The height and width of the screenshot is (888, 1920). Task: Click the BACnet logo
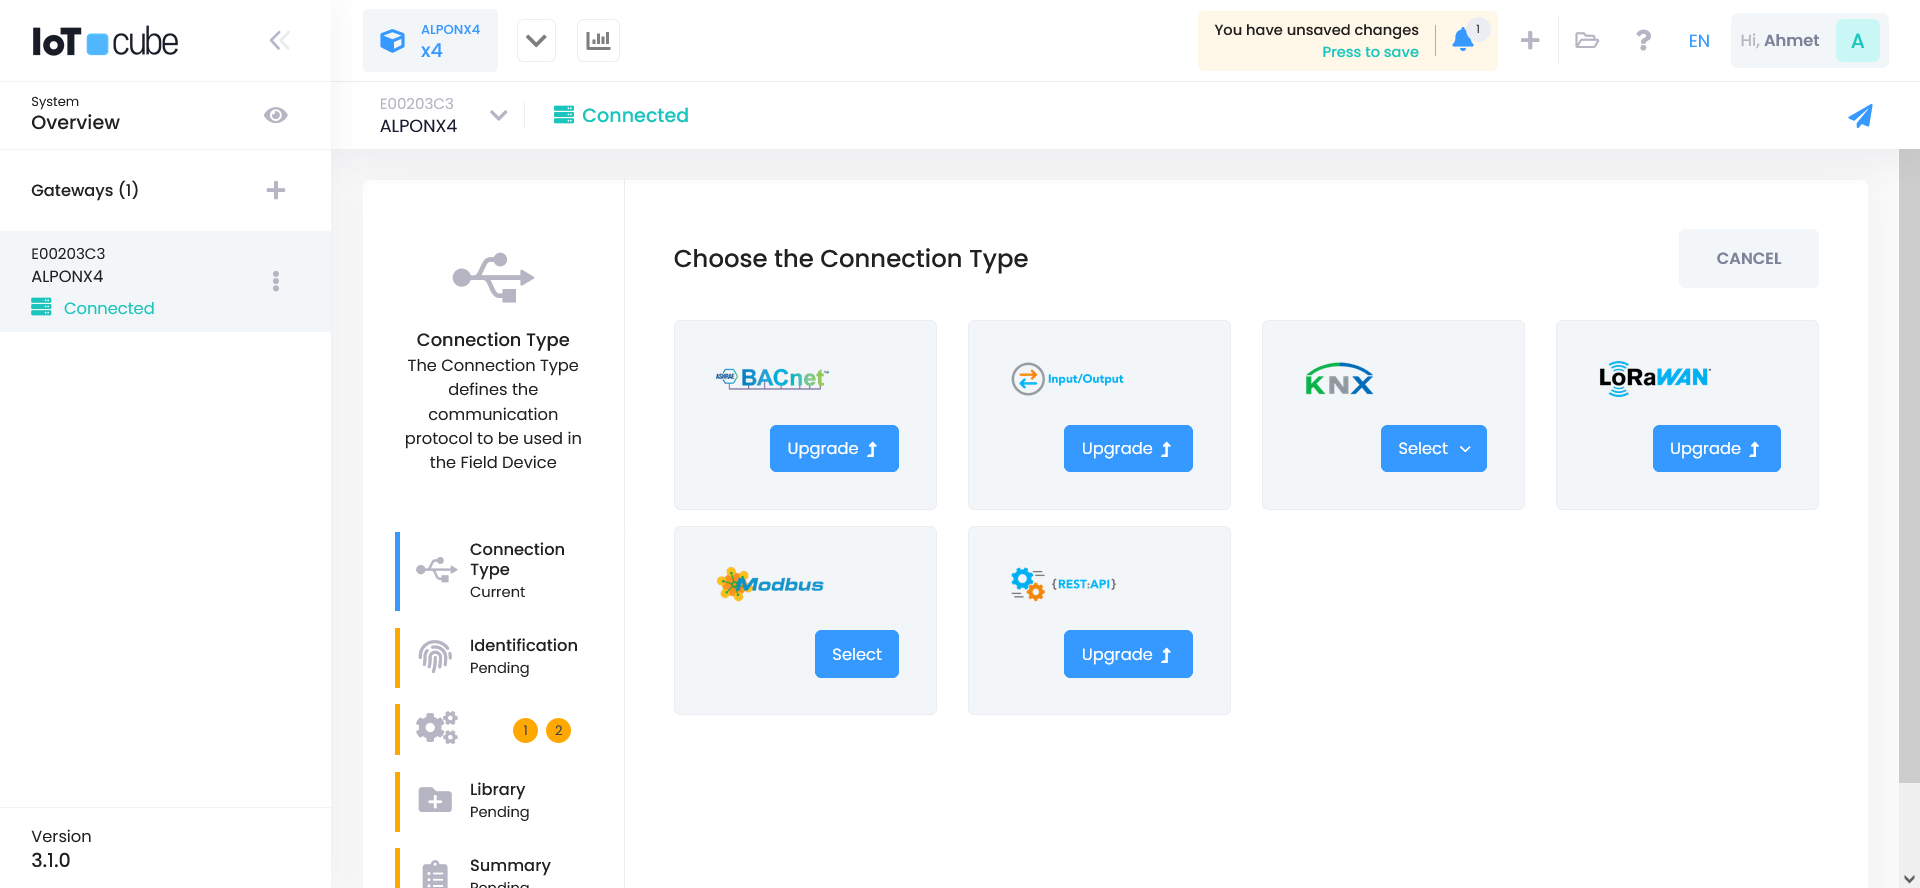tap(772, 378)
